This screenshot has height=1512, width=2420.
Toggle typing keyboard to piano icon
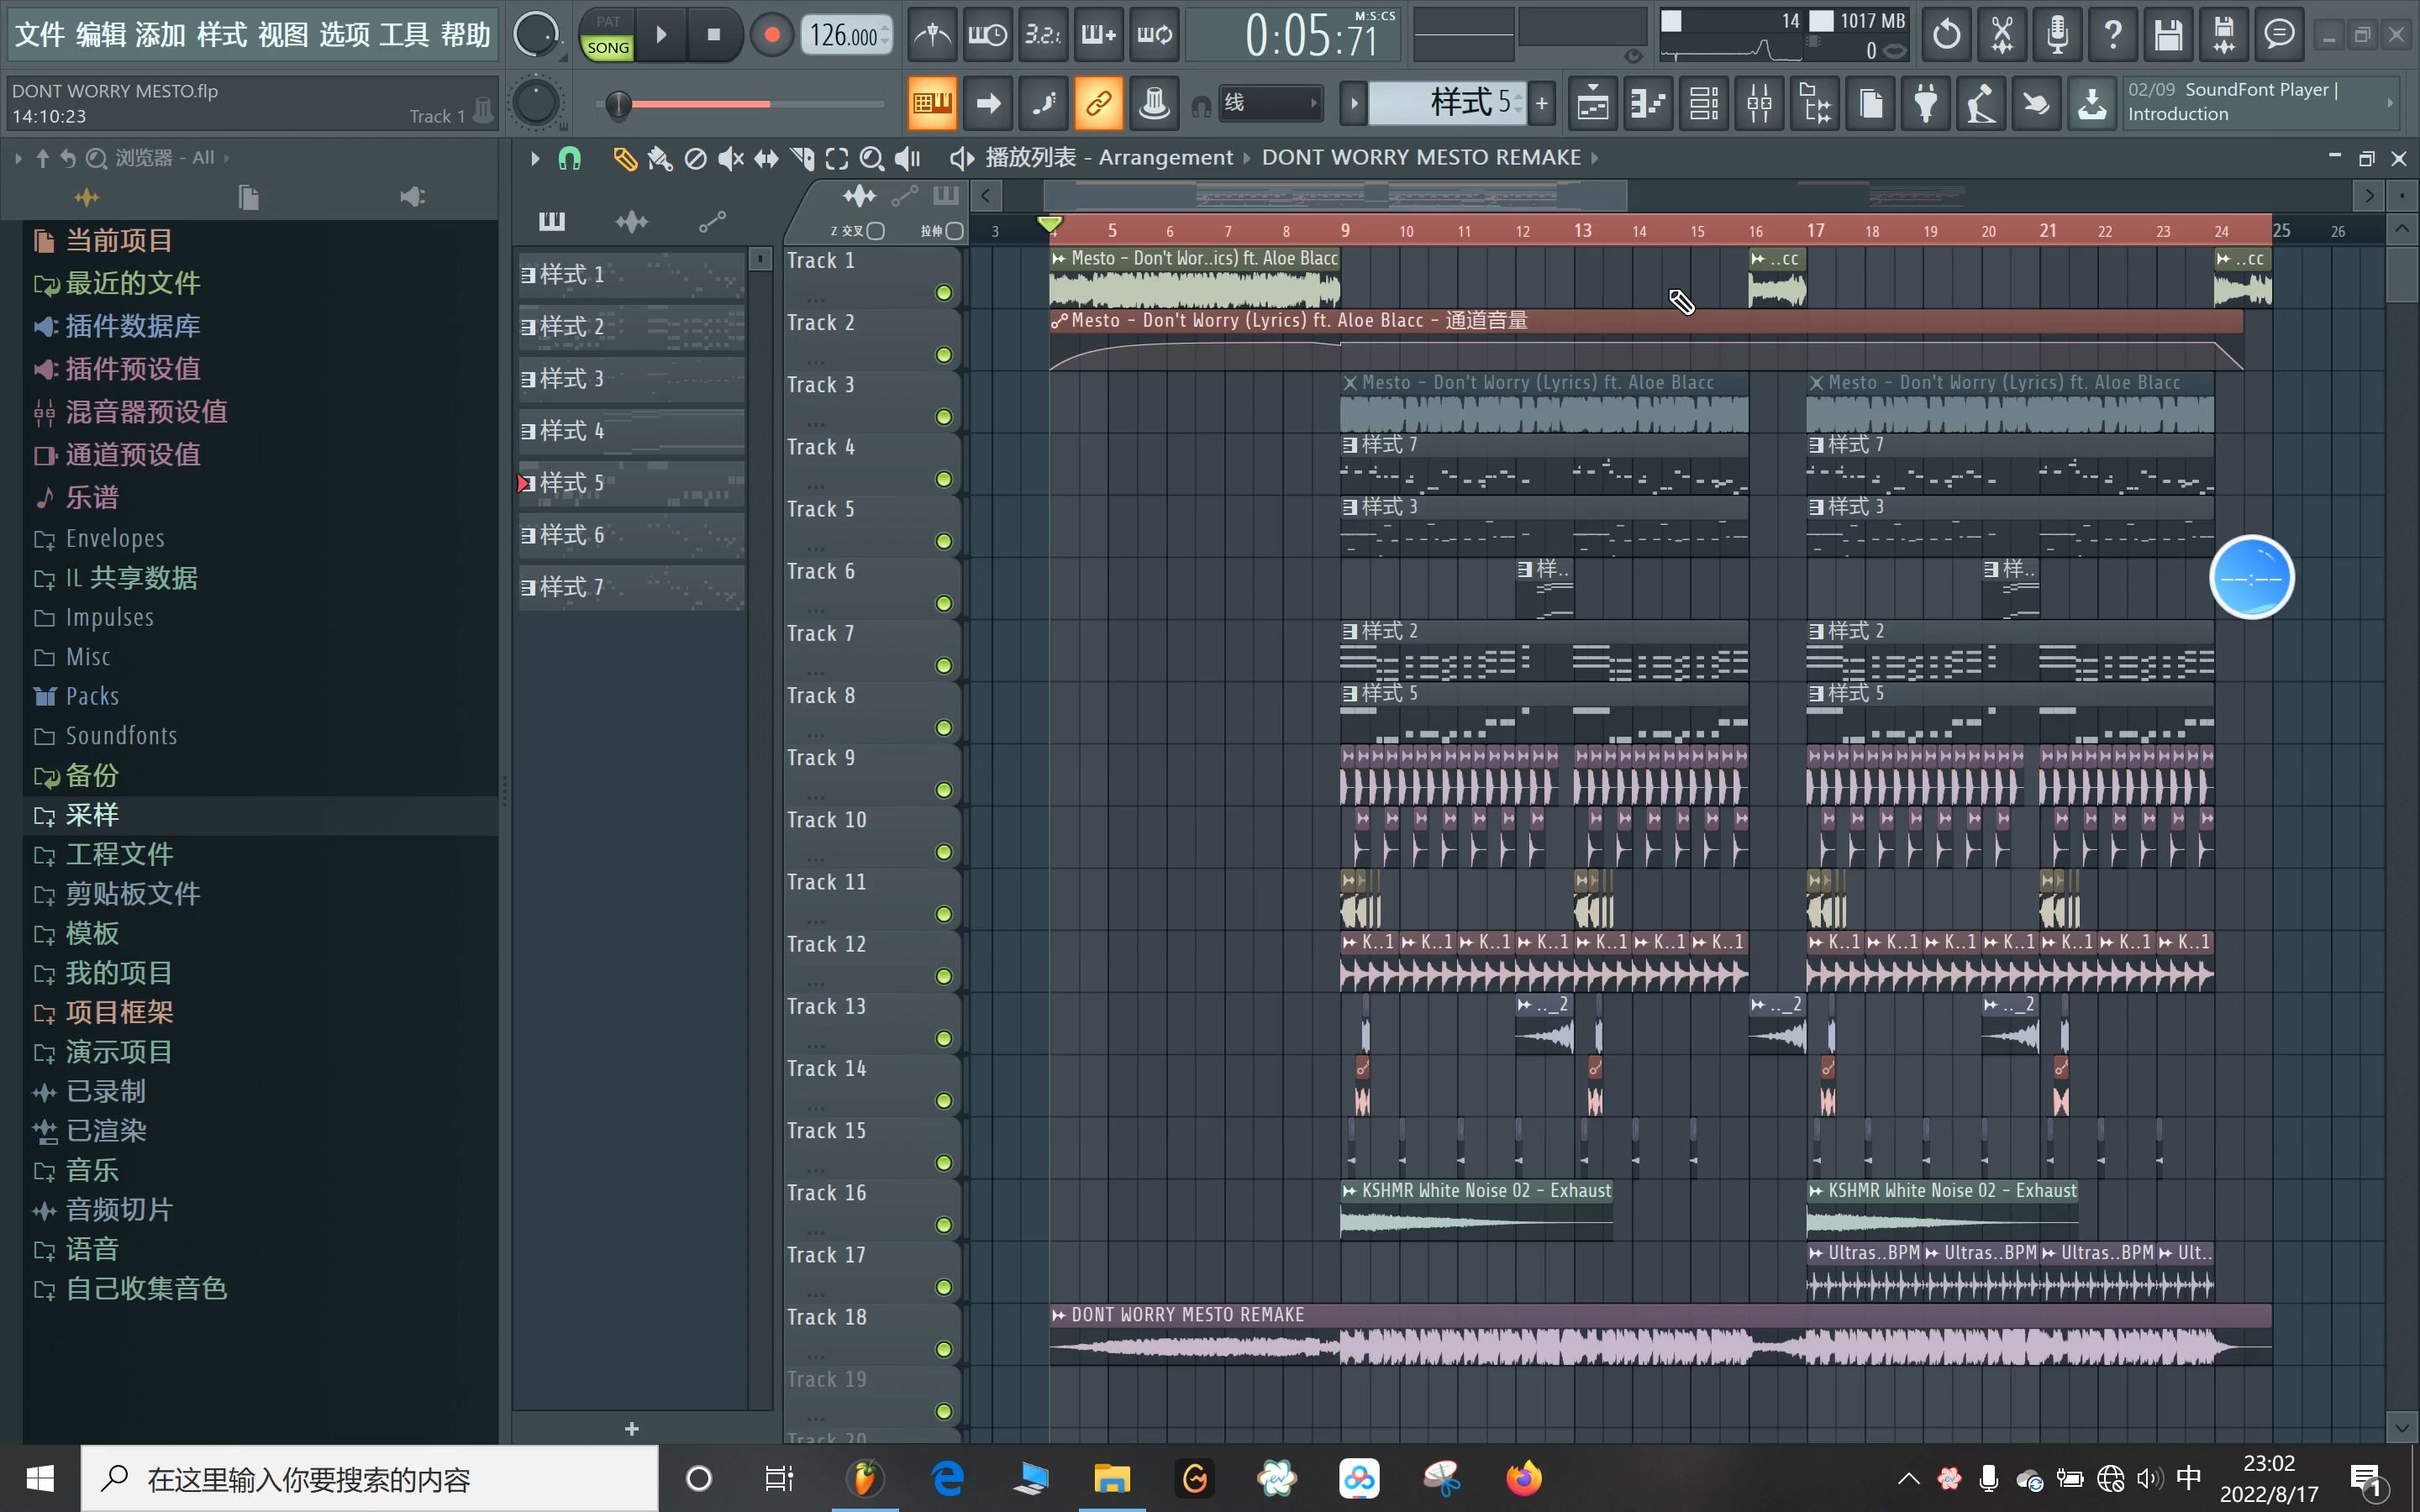pyautogui.click(x=932, y=103)
